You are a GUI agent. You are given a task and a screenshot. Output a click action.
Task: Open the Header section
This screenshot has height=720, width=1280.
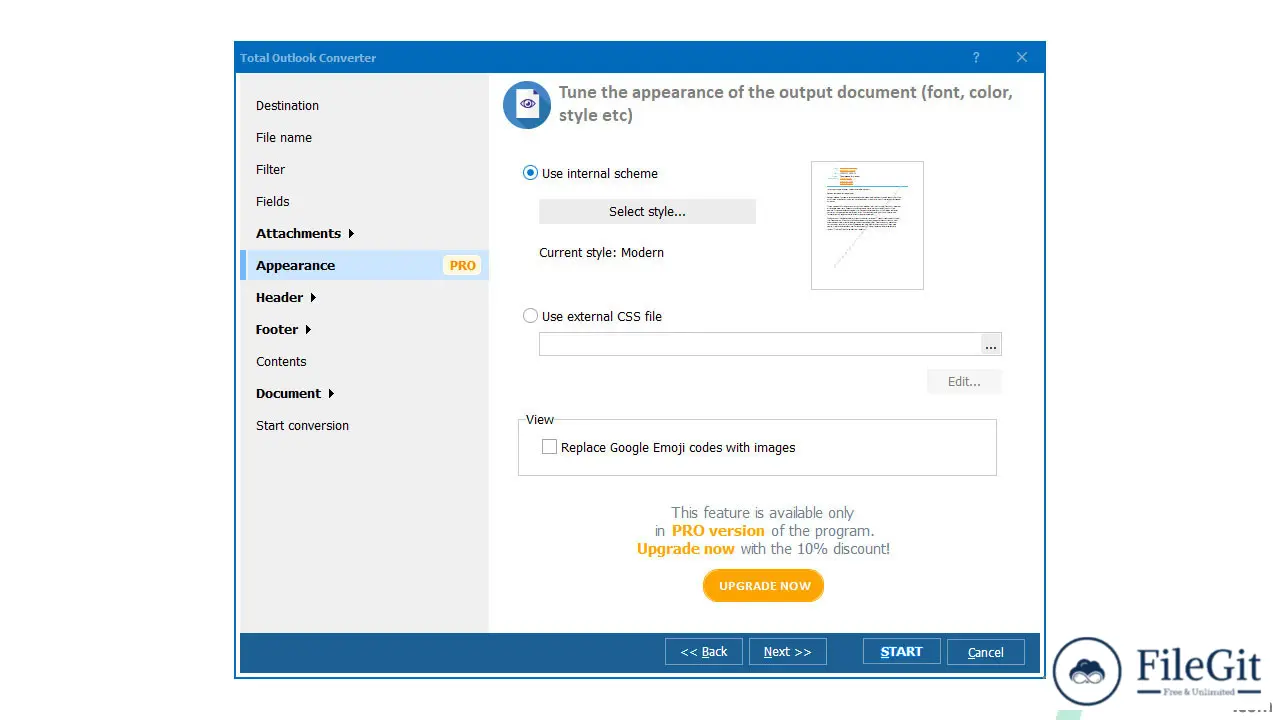click(279, 297)
